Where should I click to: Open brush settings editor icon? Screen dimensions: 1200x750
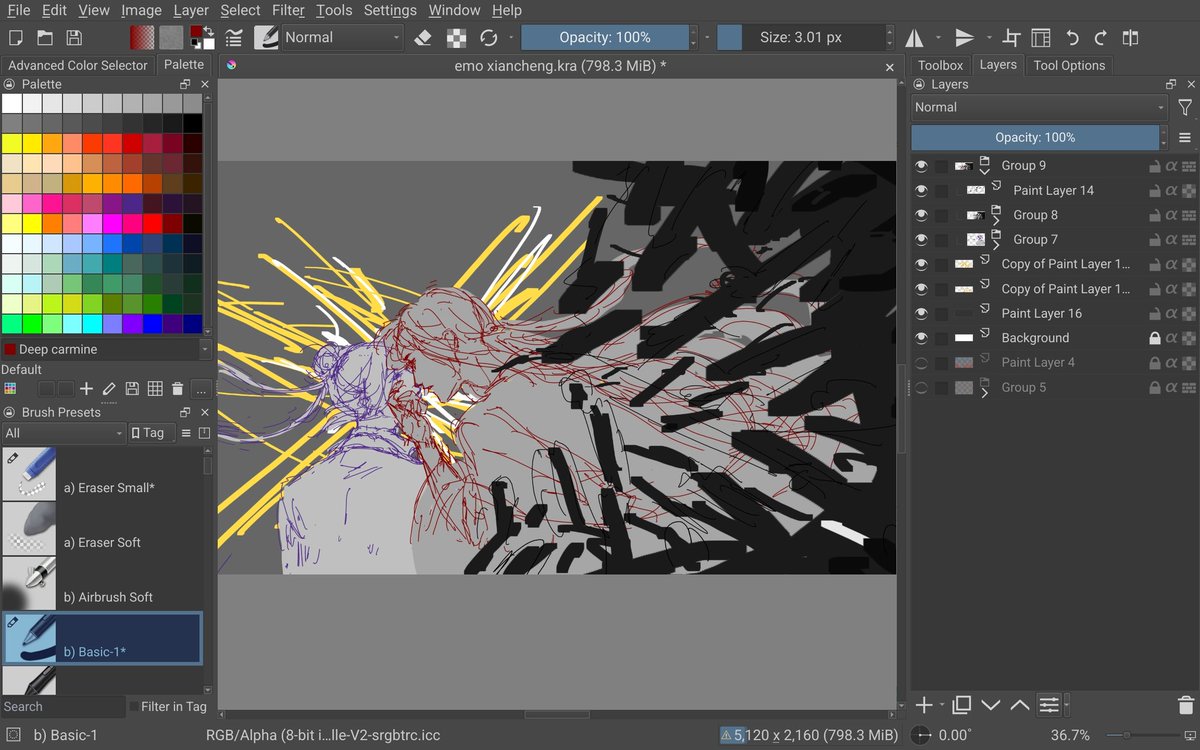pyautogui.click(x=234, y=38)
